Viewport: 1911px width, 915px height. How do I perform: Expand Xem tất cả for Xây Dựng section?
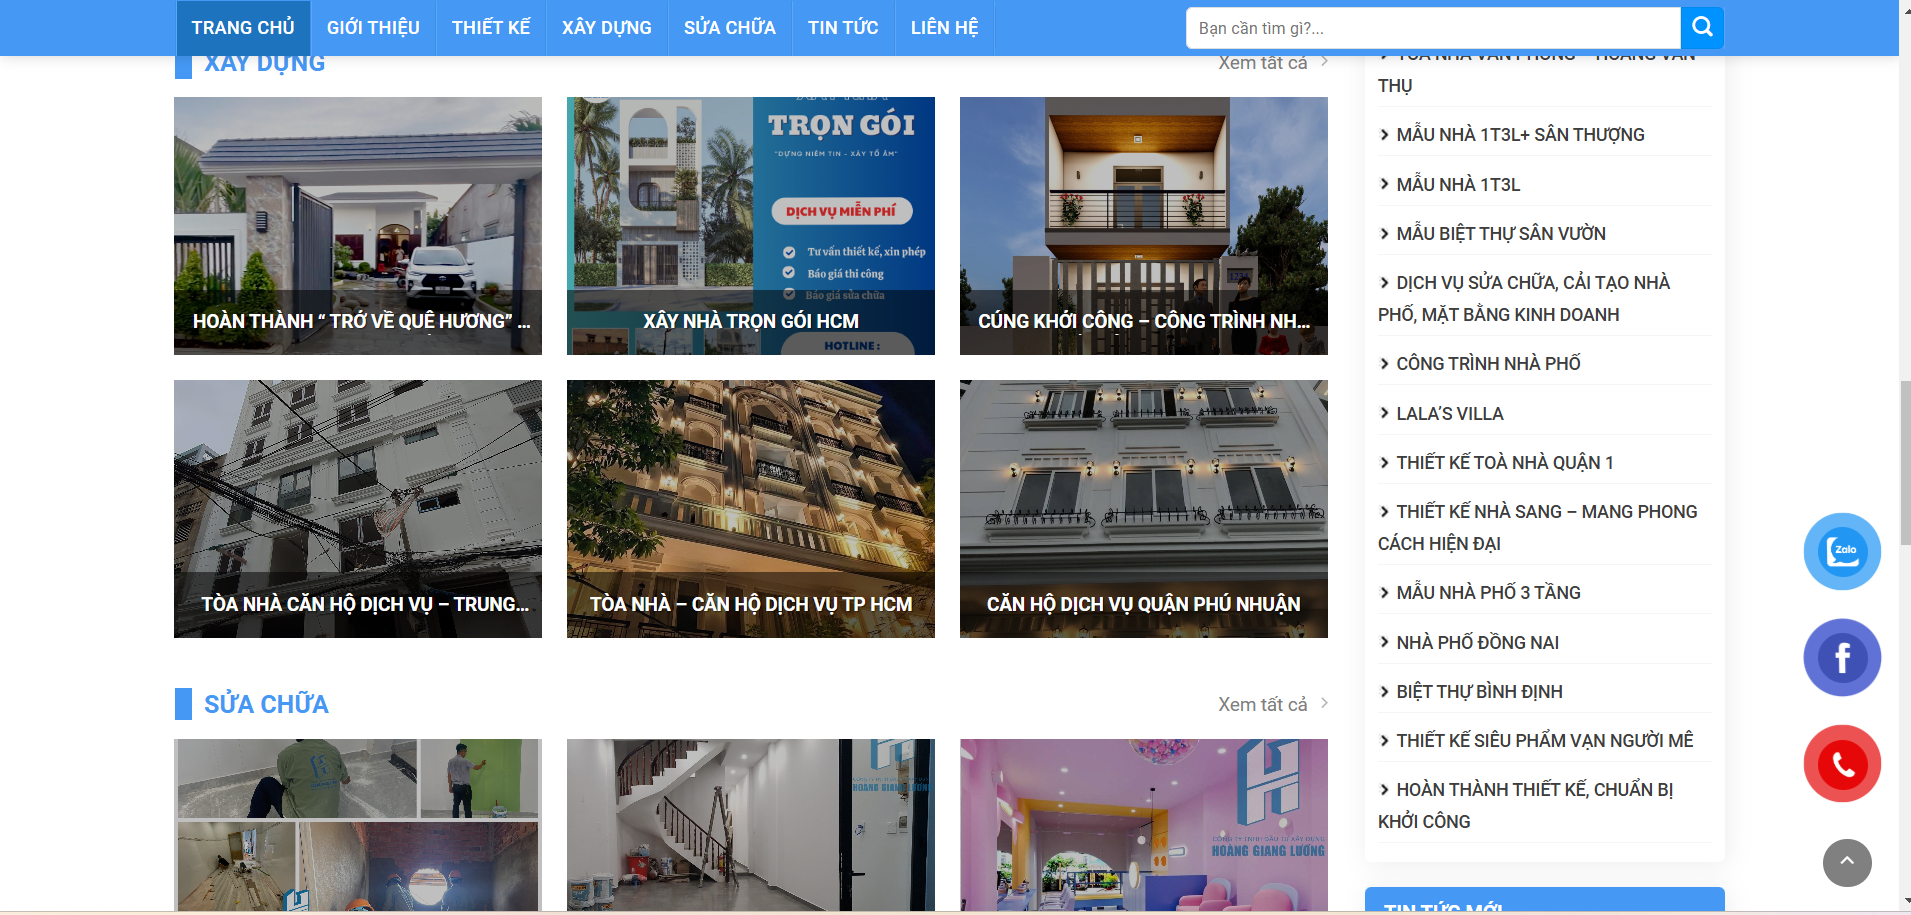1272,63
